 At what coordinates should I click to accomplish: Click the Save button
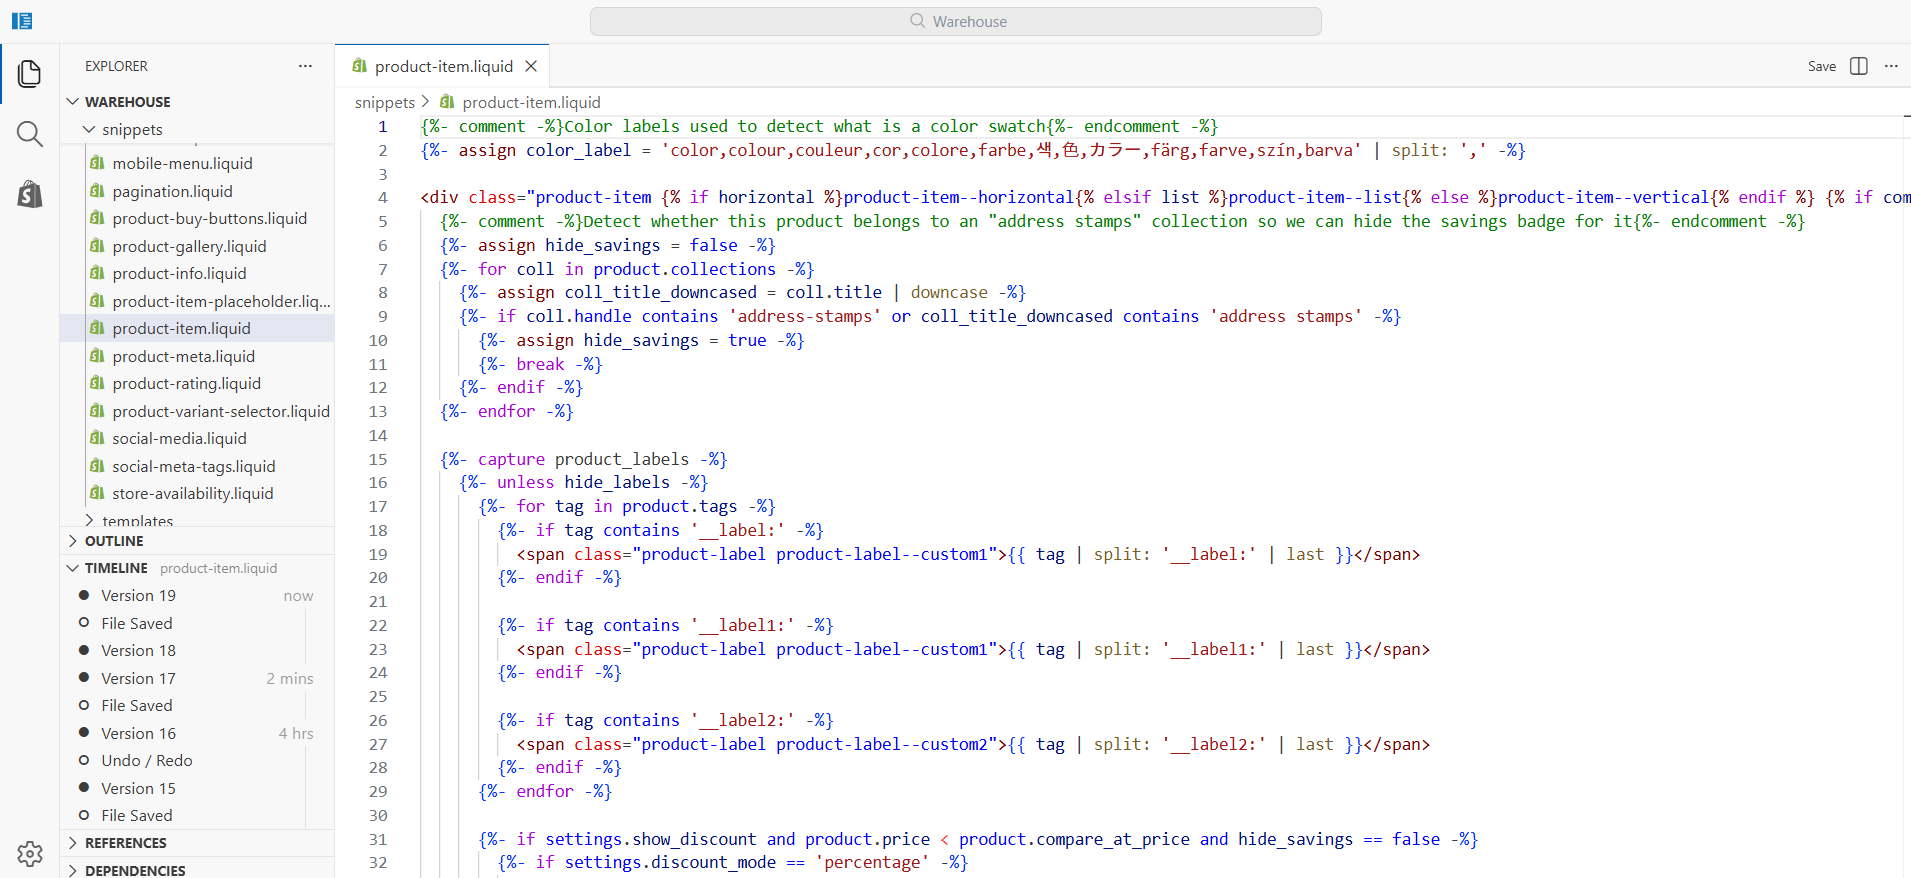click(x=1822, y=66)
